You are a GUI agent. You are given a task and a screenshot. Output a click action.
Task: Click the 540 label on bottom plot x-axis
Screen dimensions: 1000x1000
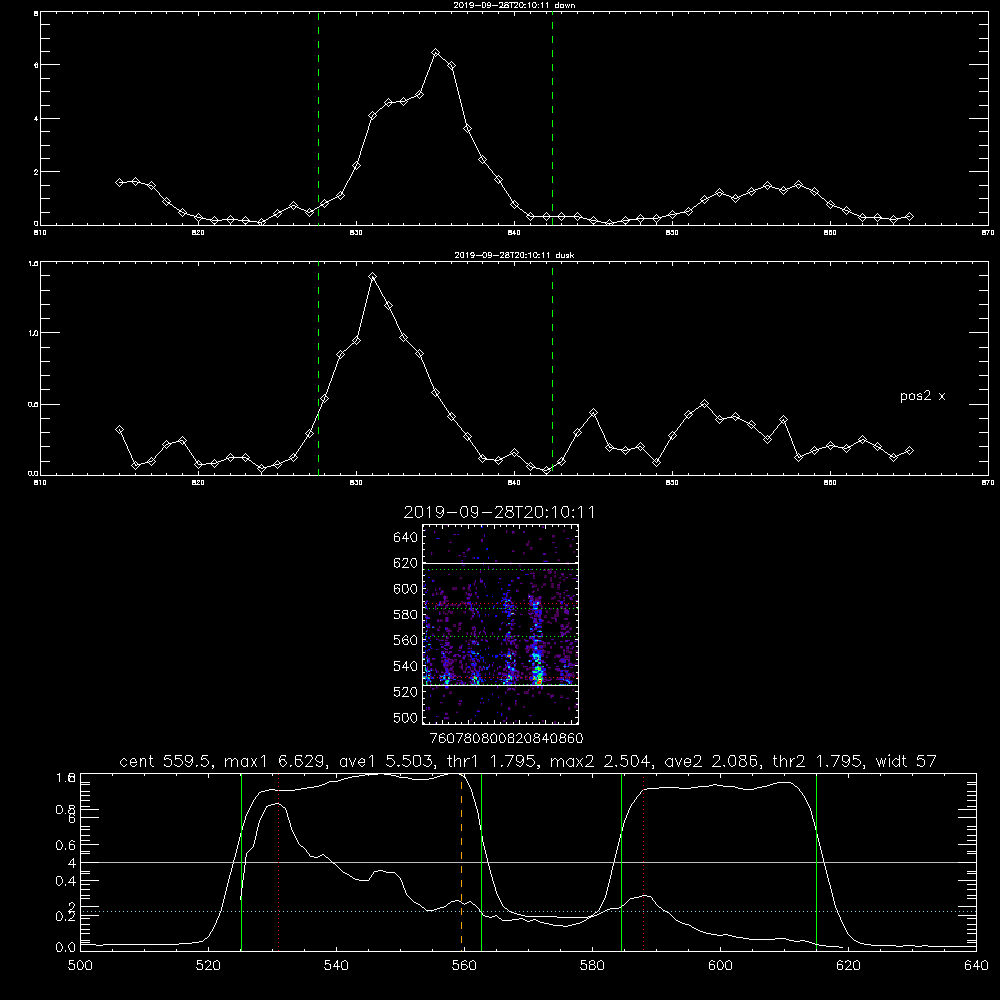pos(336,966)
